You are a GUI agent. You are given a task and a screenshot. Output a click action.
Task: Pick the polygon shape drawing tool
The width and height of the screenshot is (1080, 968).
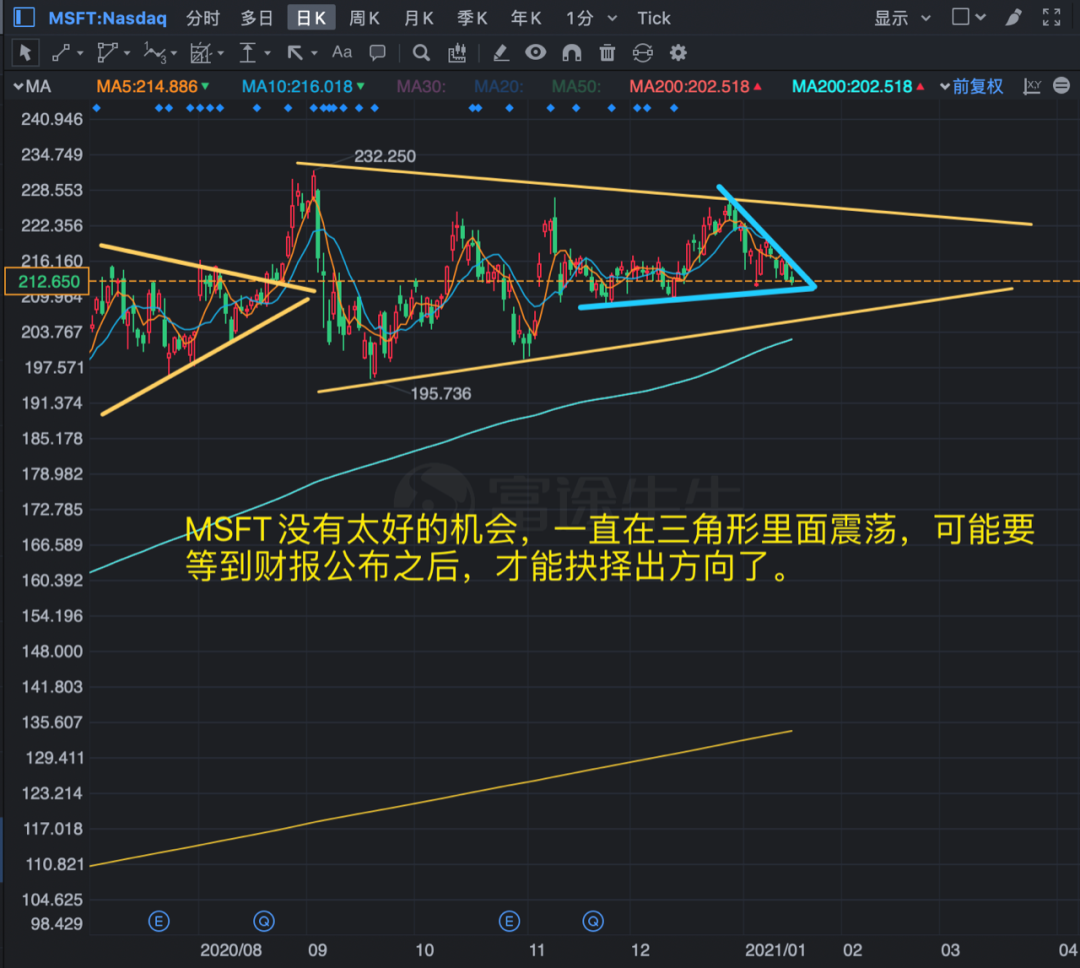pos(107,53)
